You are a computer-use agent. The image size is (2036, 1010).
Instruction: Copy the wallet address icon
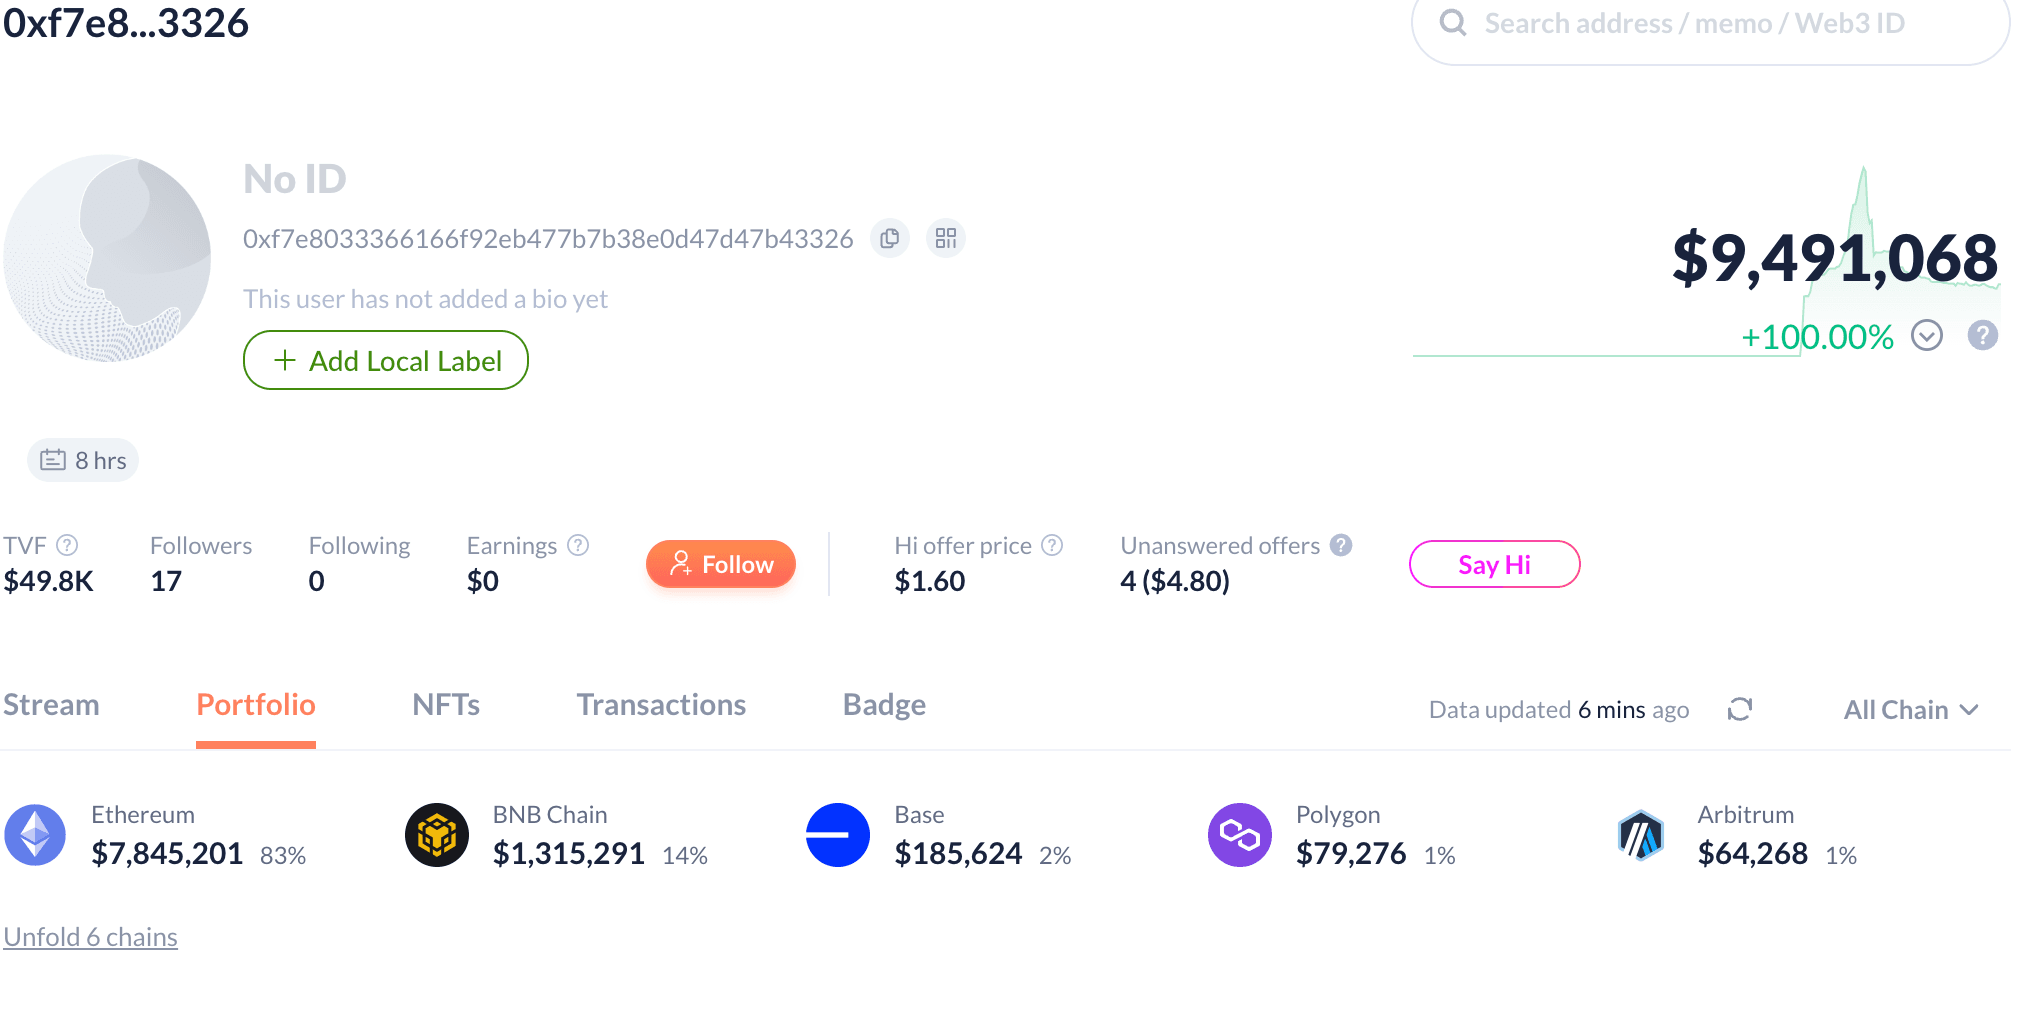click(x=889, y=239)
